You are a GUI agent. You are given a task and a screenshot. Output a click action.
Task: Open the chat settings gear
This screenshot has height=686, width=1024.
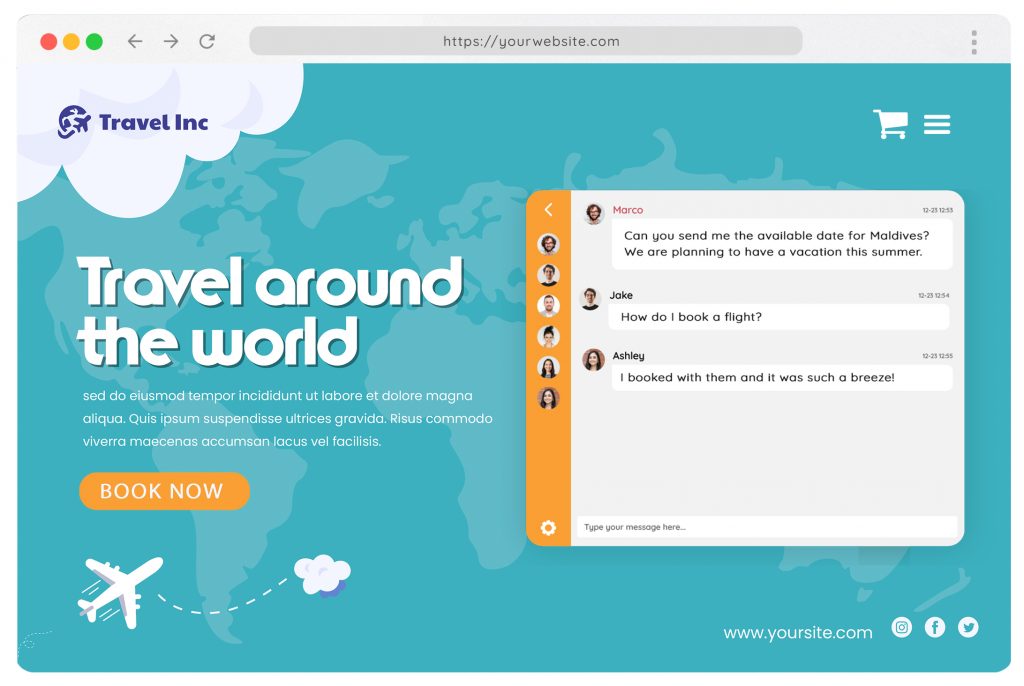point(548,527)
